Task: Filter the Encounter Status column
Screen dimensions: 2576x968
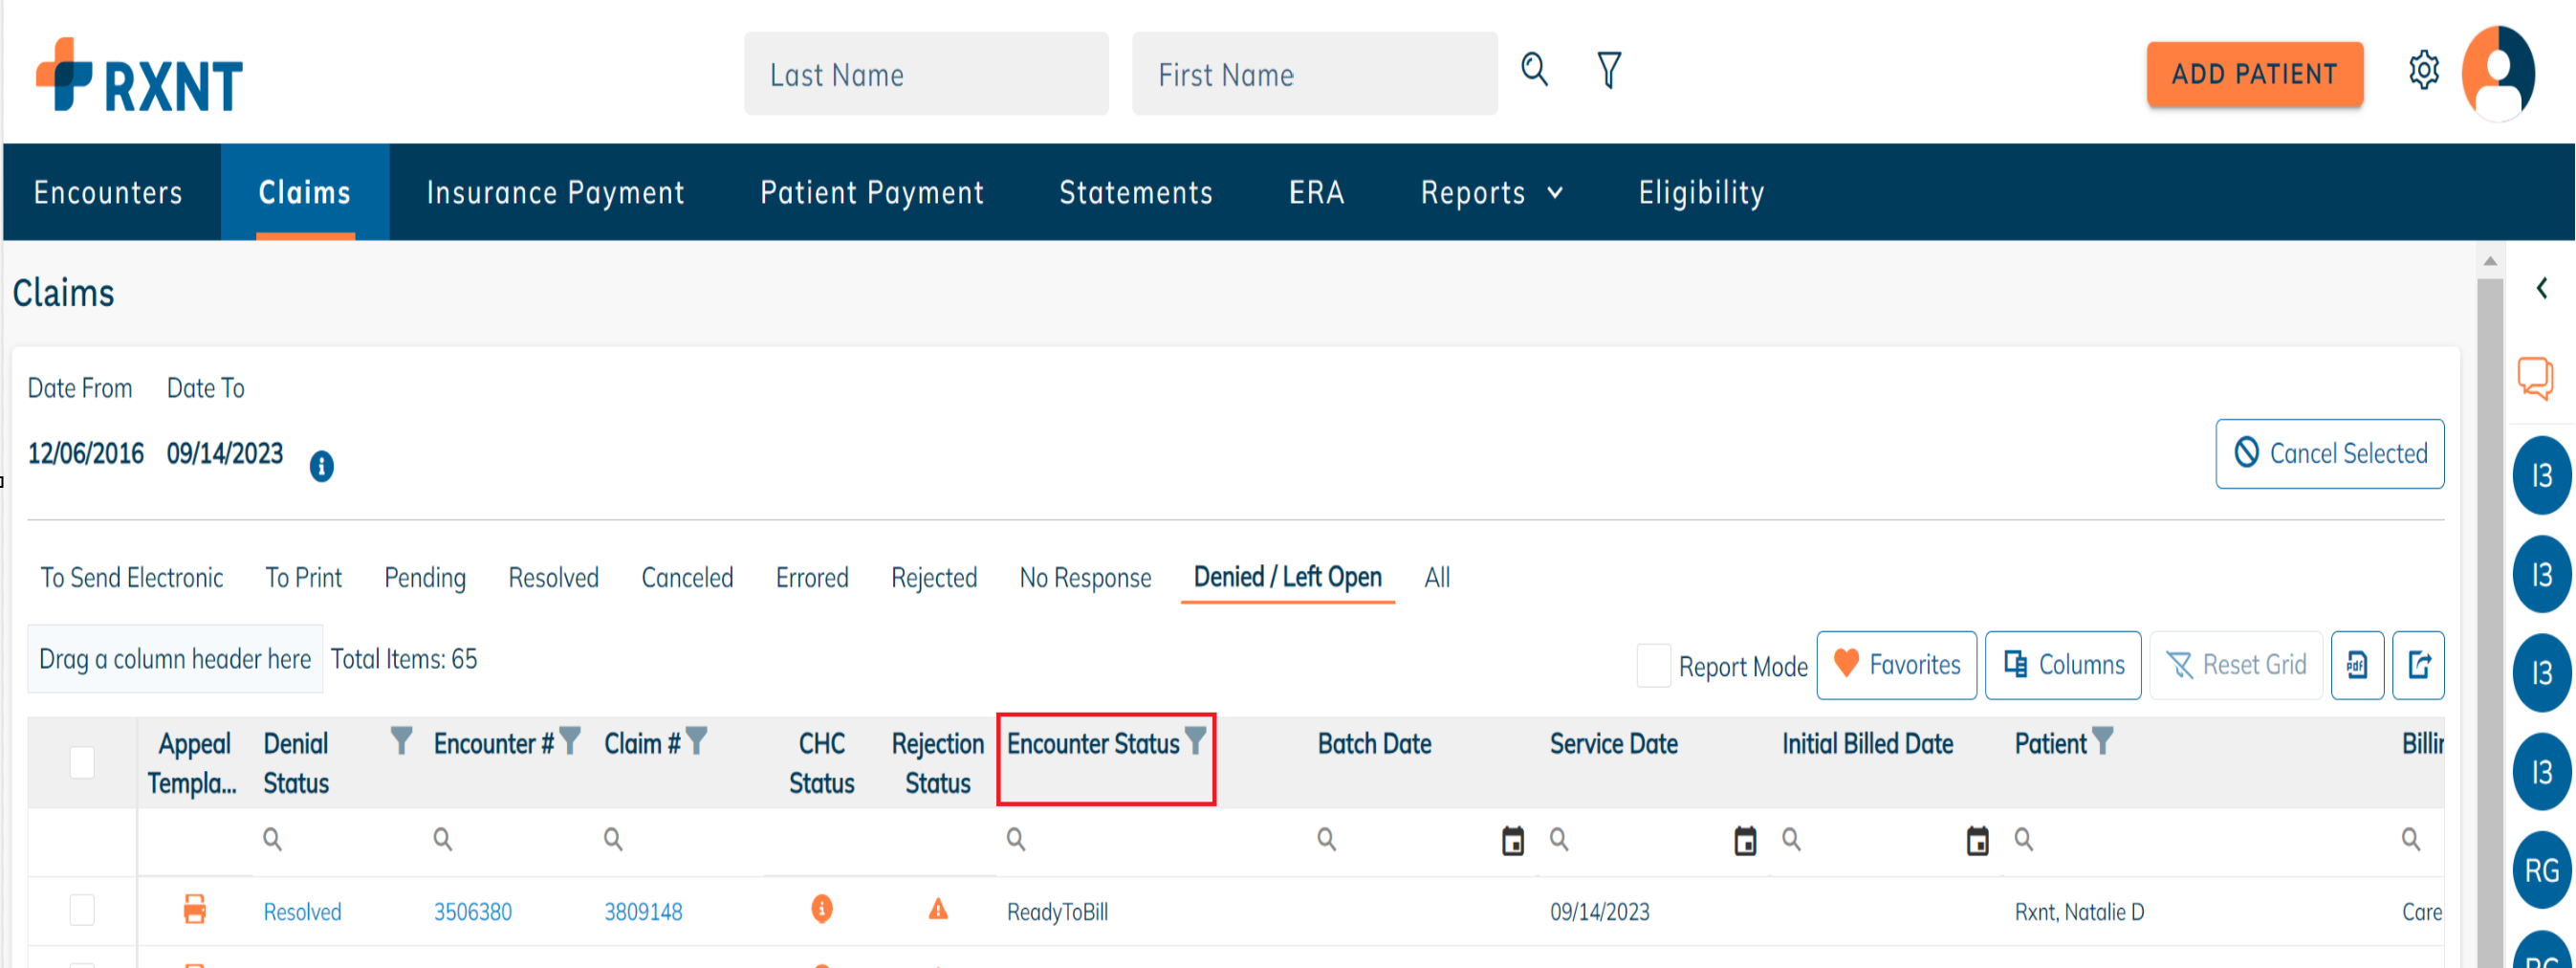Action: pyautogui.click(x=1195, y=741)
